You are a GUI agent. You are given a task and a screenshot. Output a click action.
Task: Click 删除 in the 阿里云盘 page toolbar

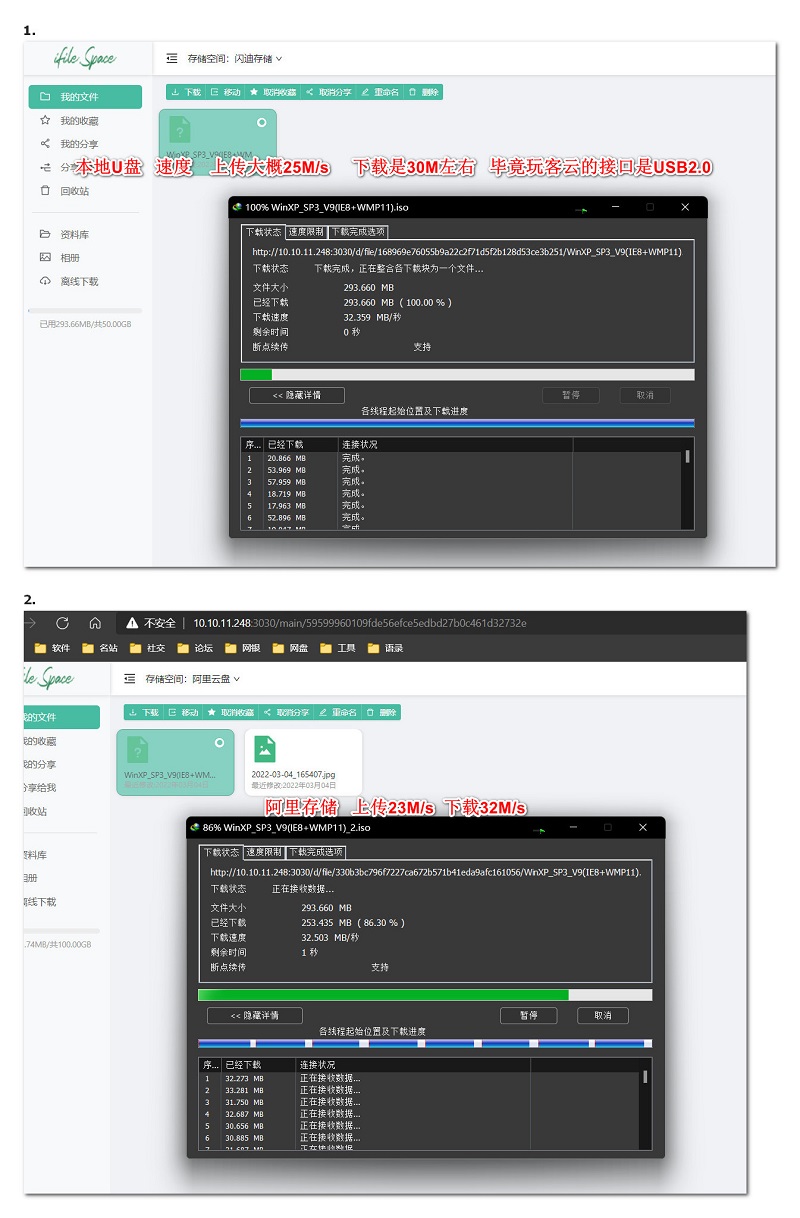[381, 712]
